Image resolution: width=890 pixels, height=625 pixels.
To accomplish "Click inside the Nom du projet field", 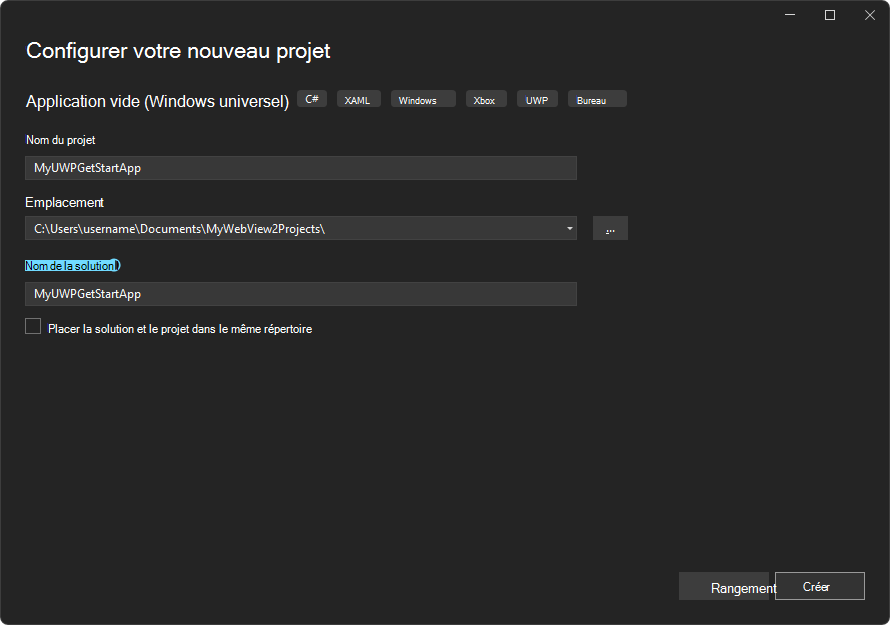I will tap(300, 167).
